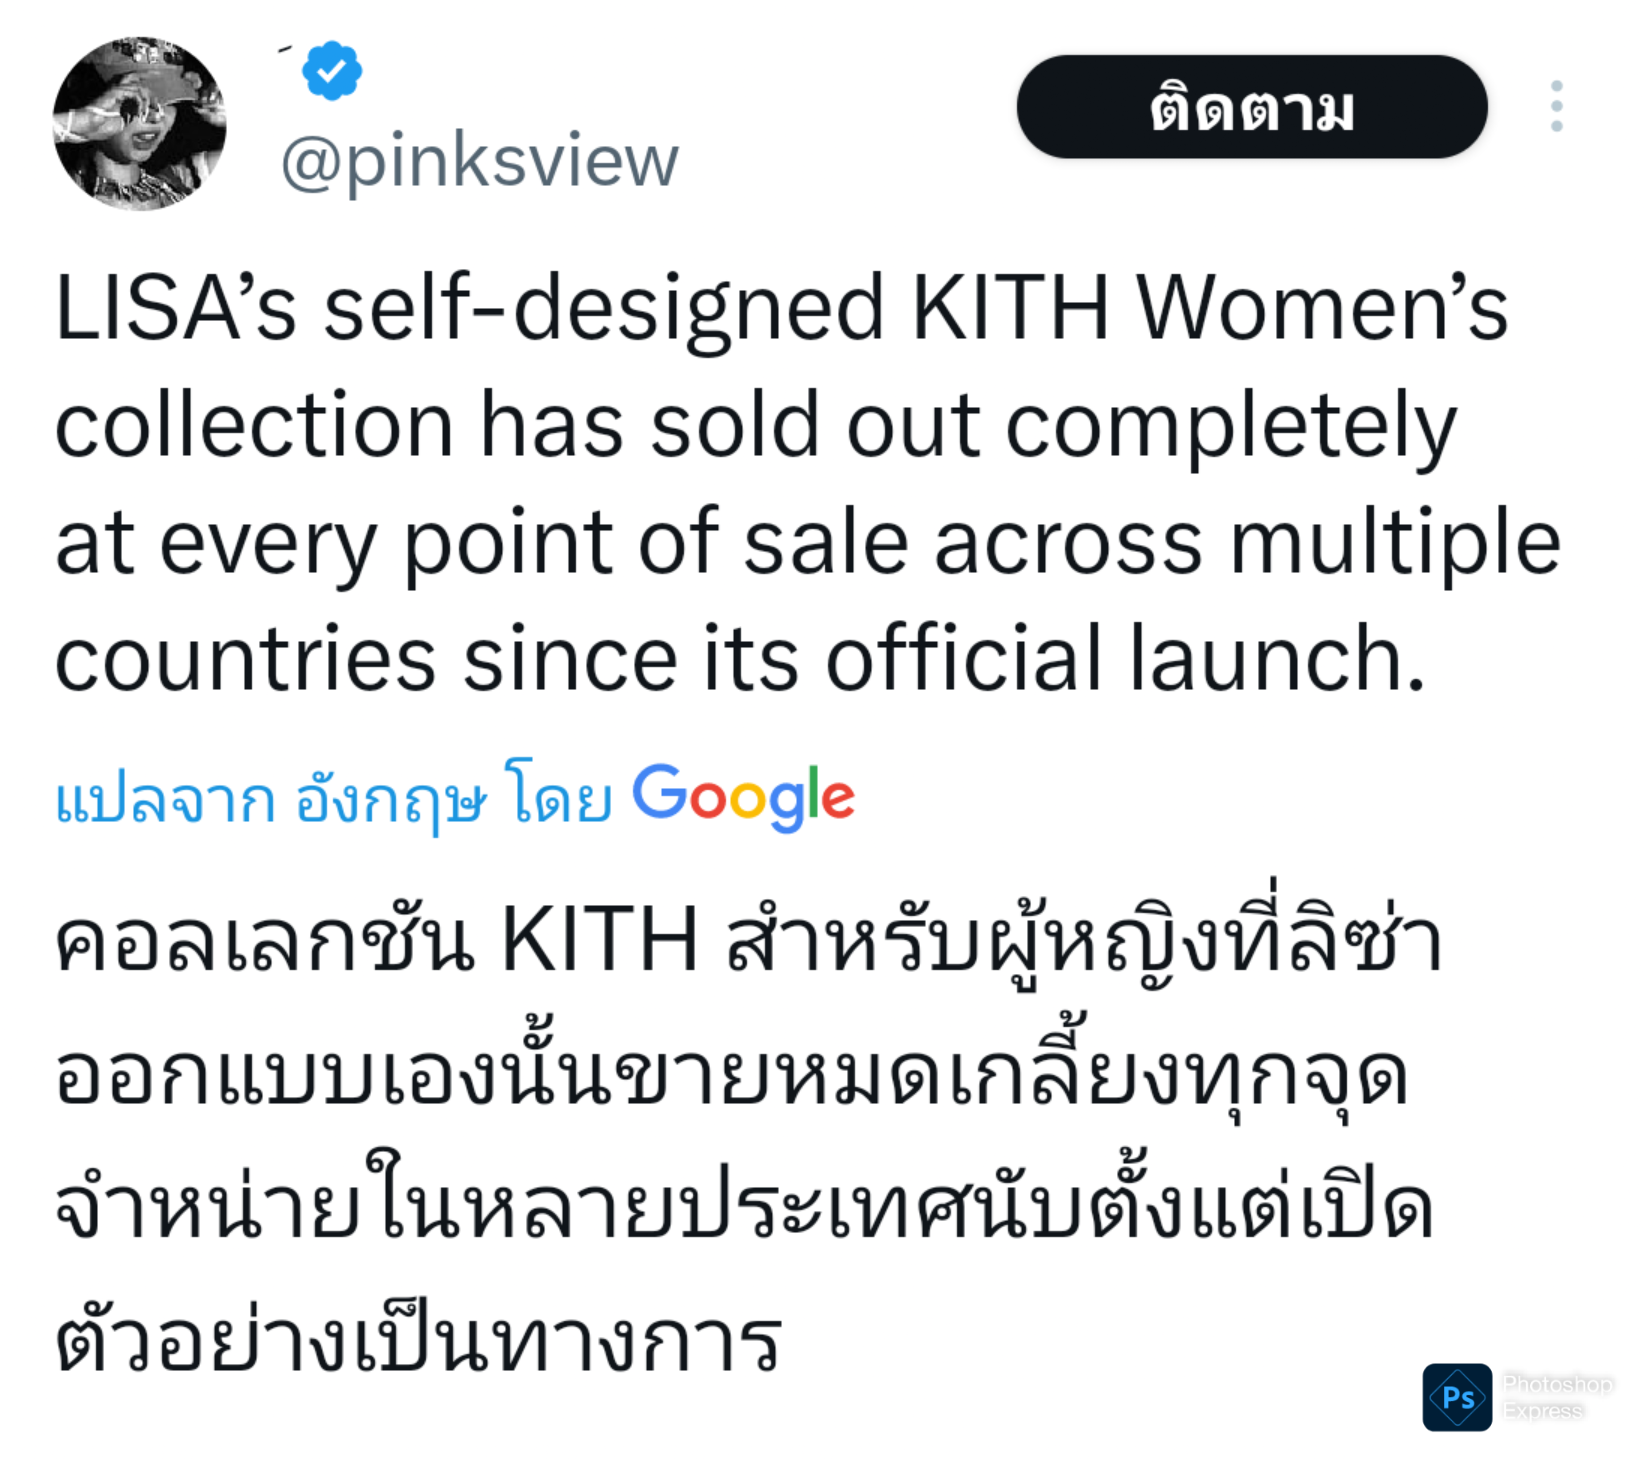
Task: Click the Google logo in translation credit
Action: point(743,797)
